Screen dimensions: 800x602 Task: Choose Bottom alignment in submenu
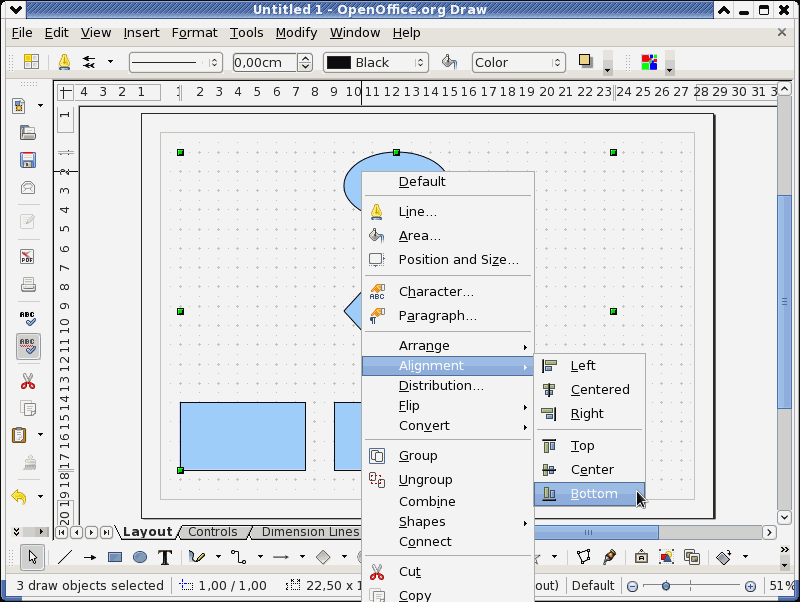[589, 494]
